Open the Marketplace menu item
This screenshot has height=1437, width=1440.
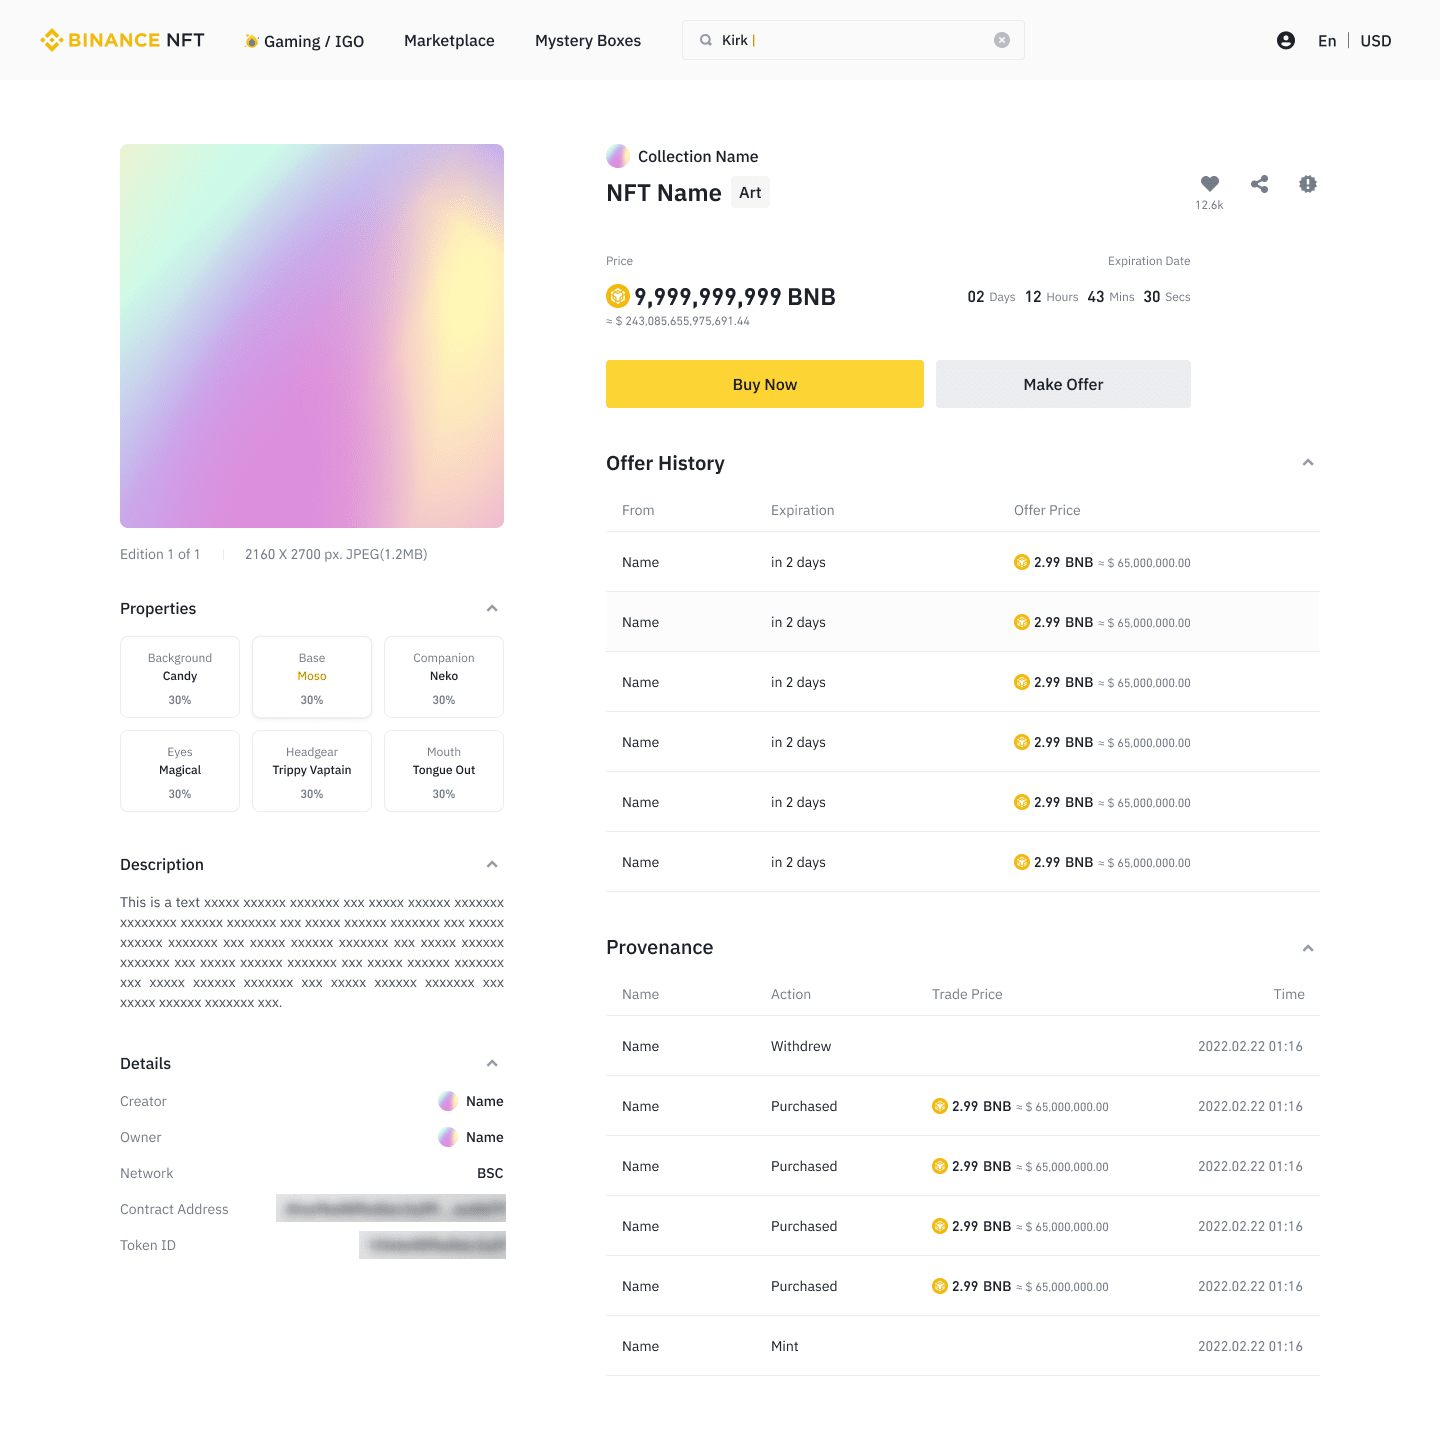pyautogui.click(x=449, y=41)
